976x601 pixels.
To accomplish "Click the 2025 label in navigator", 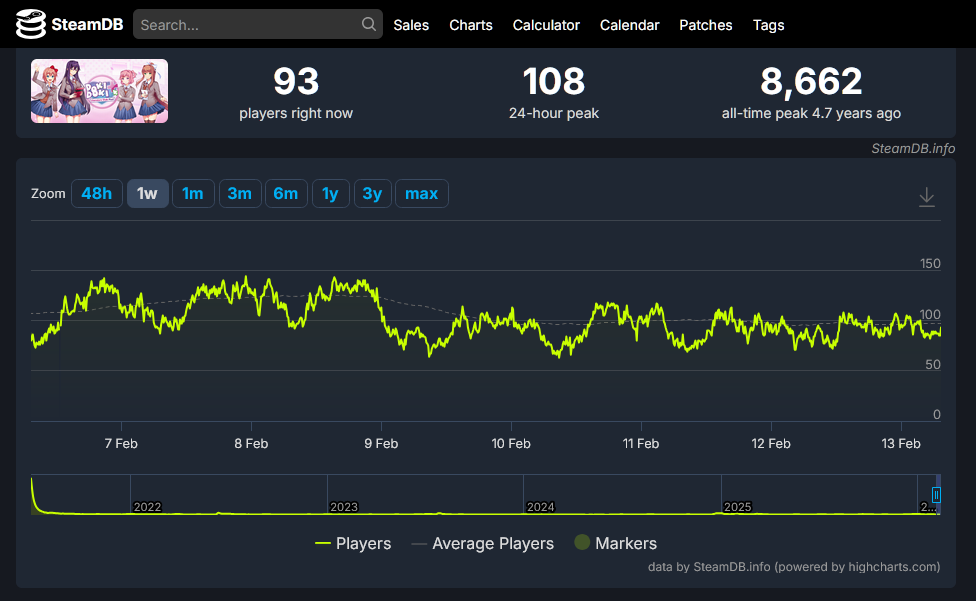I will click(x=738, y=507).
